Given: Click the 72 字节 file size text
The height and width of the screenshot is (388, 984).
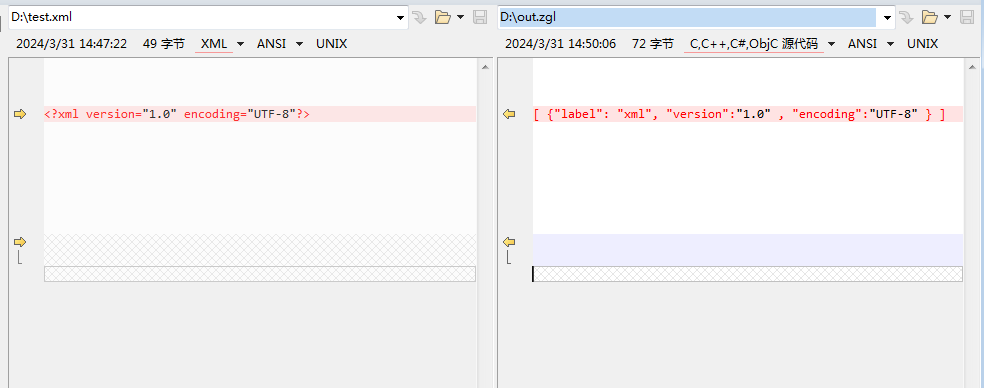Looking at the screenshot, I should (x=653, y=44).
